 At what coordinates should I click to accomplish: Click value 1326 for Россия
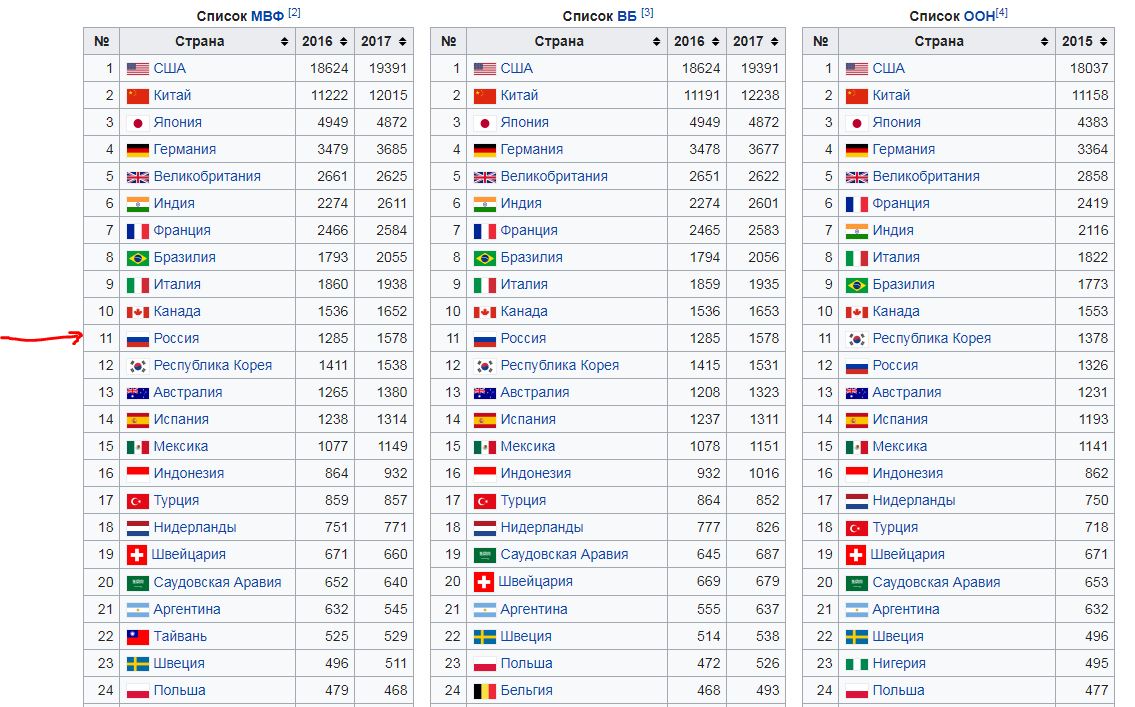point(1092,366)
